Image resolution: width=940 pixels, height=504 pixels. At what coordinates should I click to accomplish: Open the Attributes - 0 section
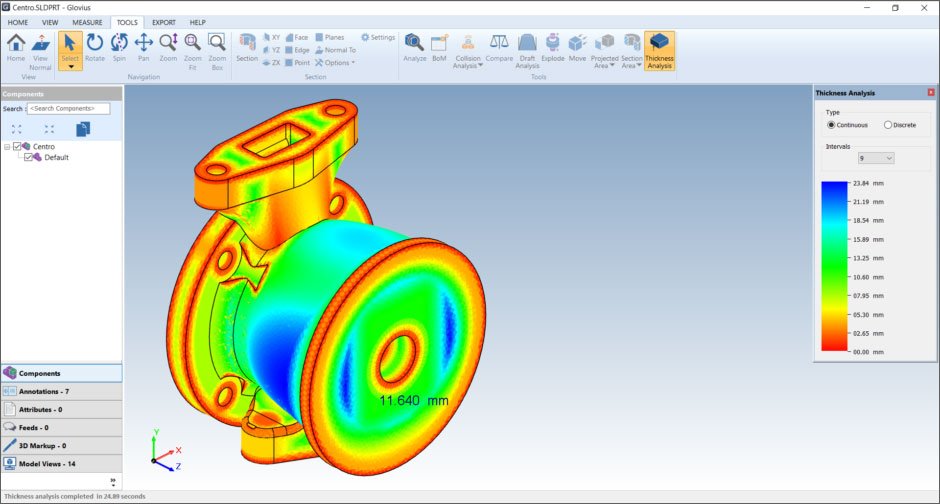point(61,409)
